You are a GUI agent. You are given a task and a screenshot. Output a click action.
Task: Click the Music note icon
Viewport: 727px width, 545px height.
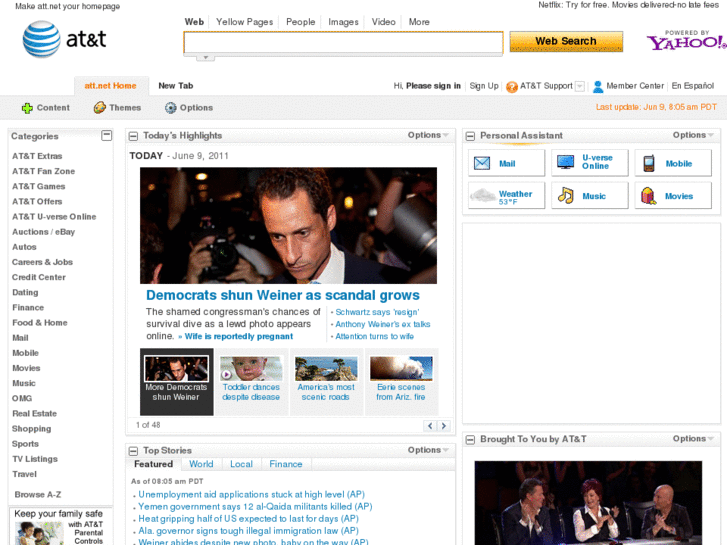565,195
